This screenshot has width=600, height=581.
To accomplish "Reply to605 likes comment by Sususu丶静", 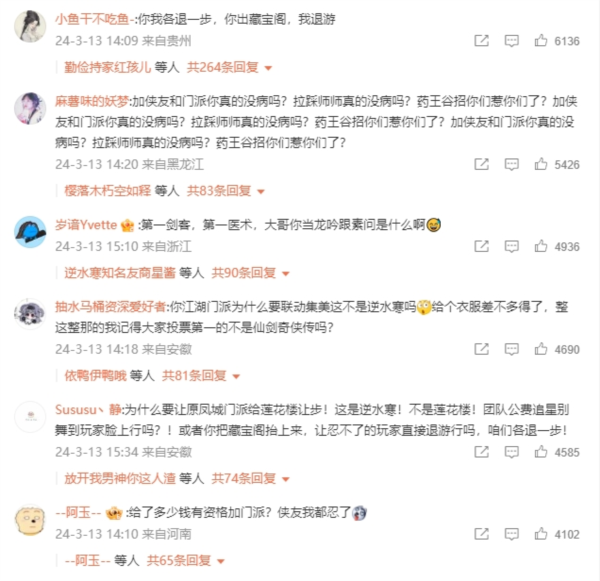I will tap(511, 452).
